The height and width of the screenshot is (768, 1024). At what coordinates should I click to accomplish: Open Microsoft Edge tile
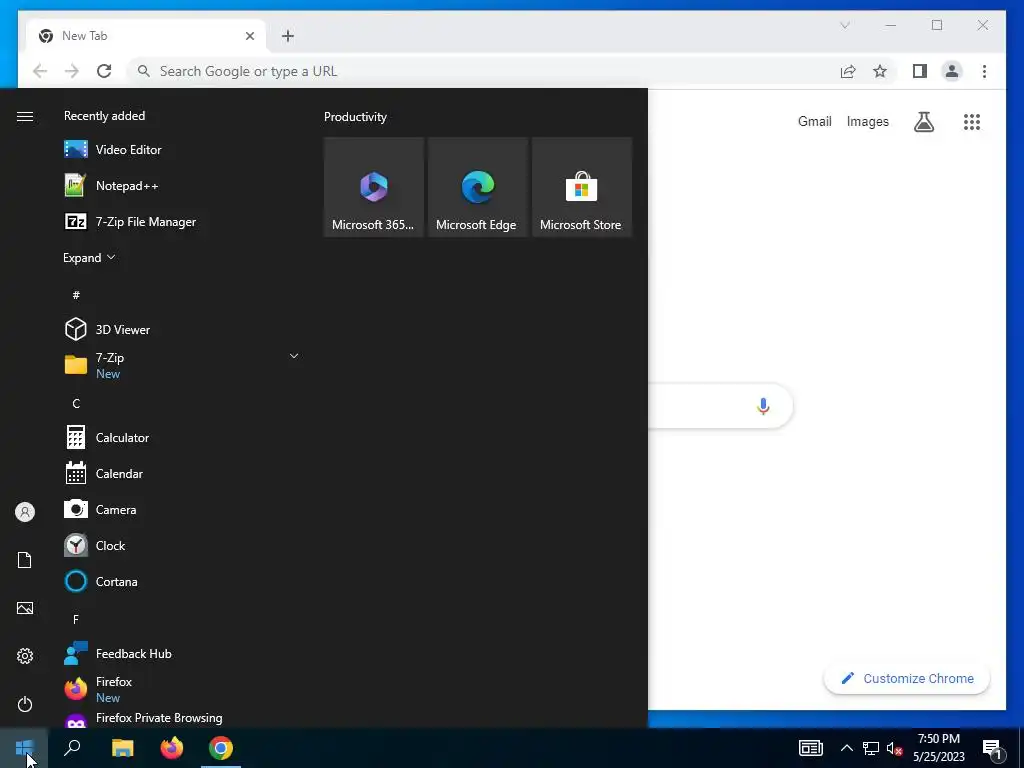(x=477, y=187)
